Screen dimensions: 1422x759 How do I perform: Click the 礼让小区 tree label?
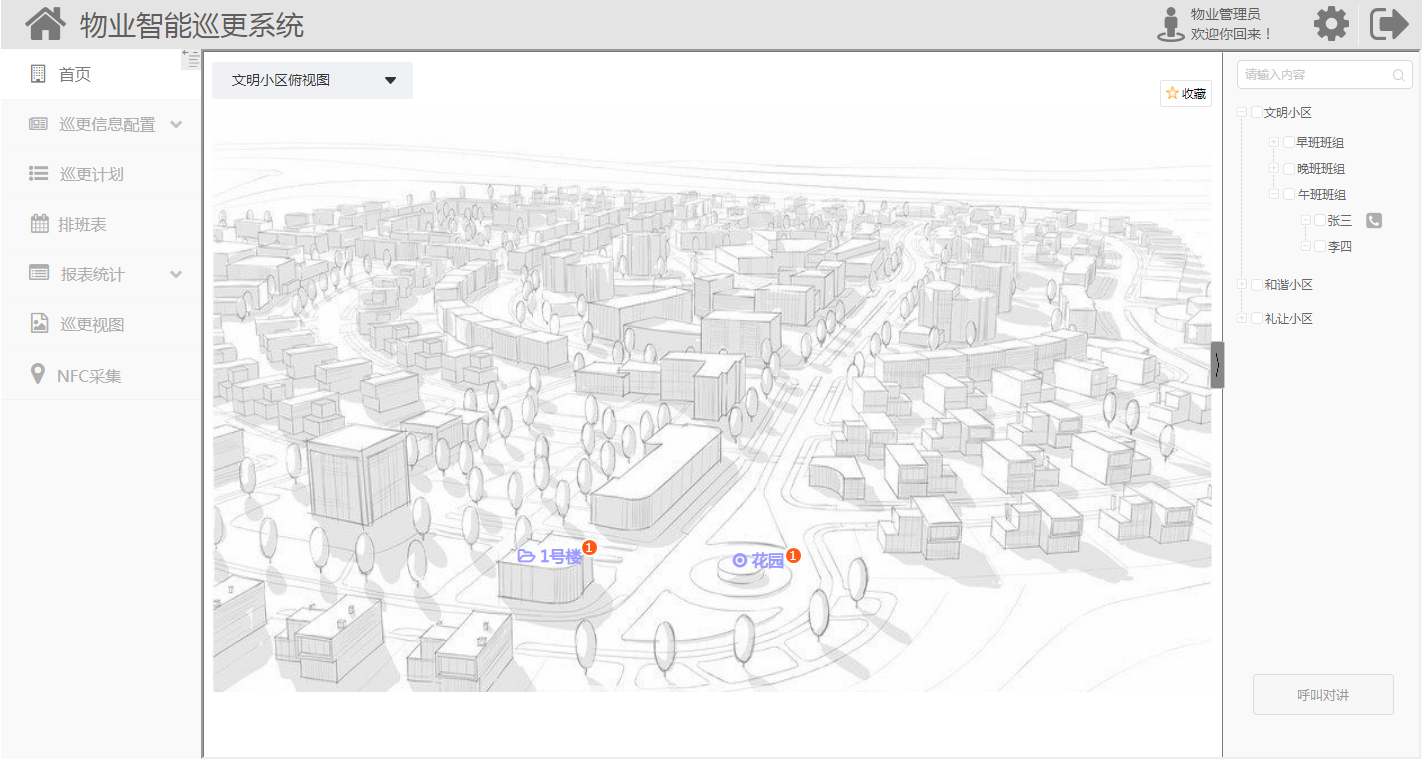pyautogui.click(x=1288, y=319)
